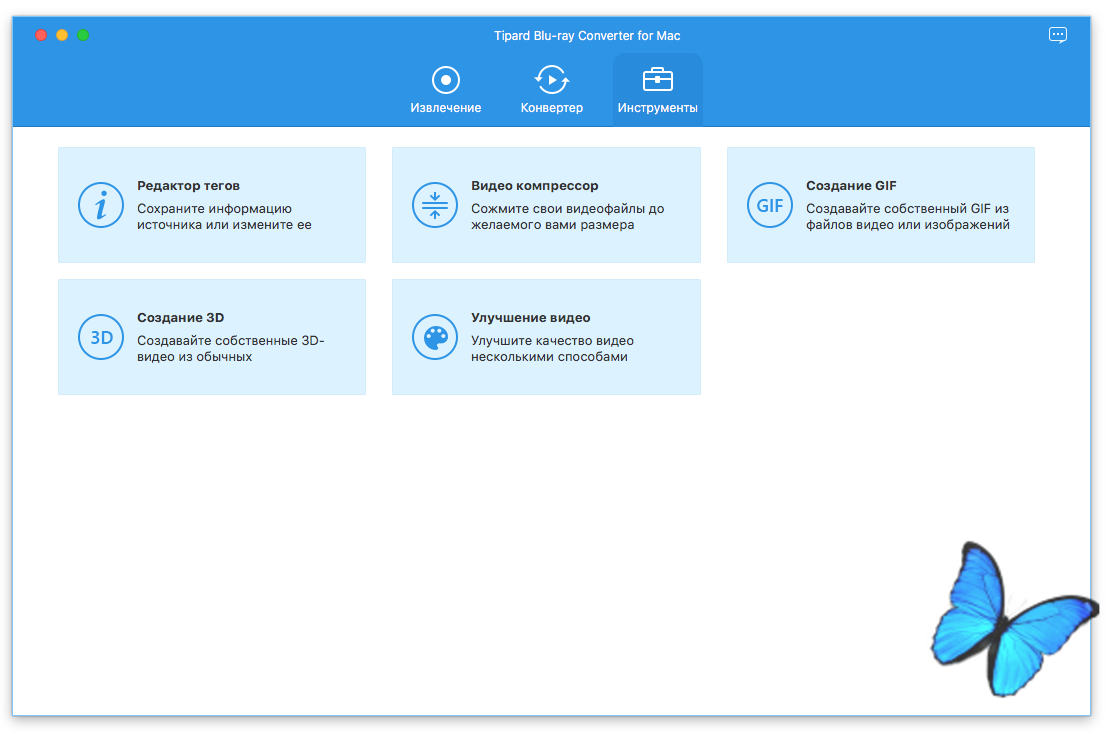Switch to the Конвертер tab
The image size is (1118, 734).
tap(551, 90)
